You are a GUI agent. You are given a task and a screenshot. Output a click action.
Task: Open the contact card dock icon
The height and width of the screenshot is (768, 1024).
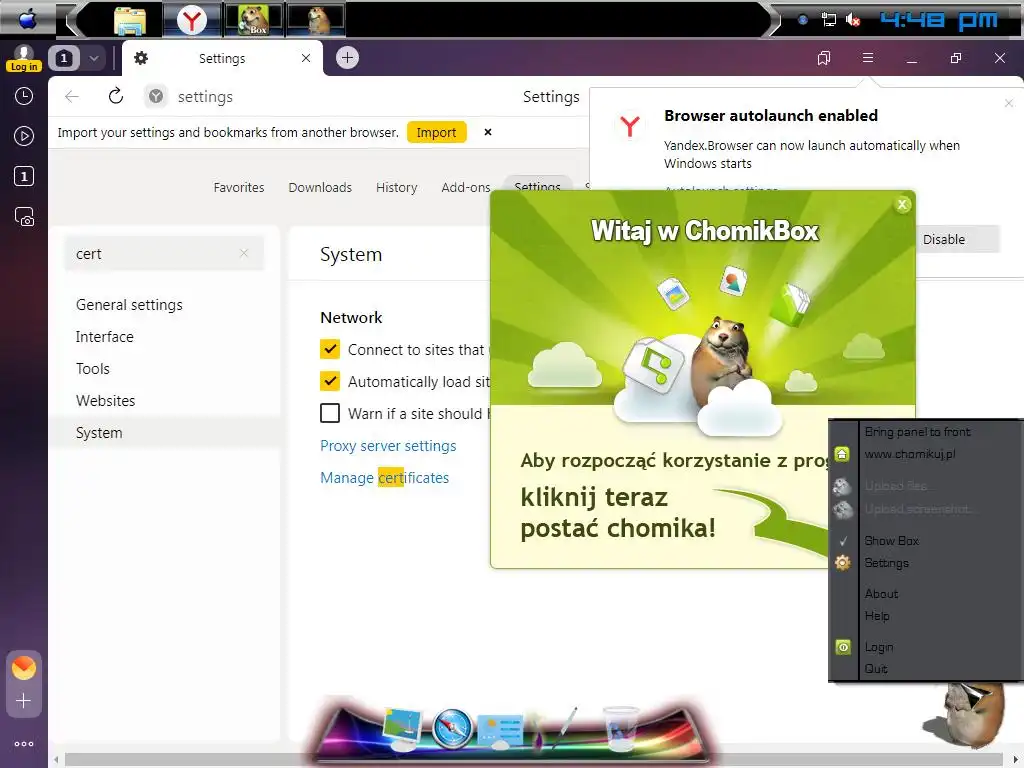click(500, 729)
